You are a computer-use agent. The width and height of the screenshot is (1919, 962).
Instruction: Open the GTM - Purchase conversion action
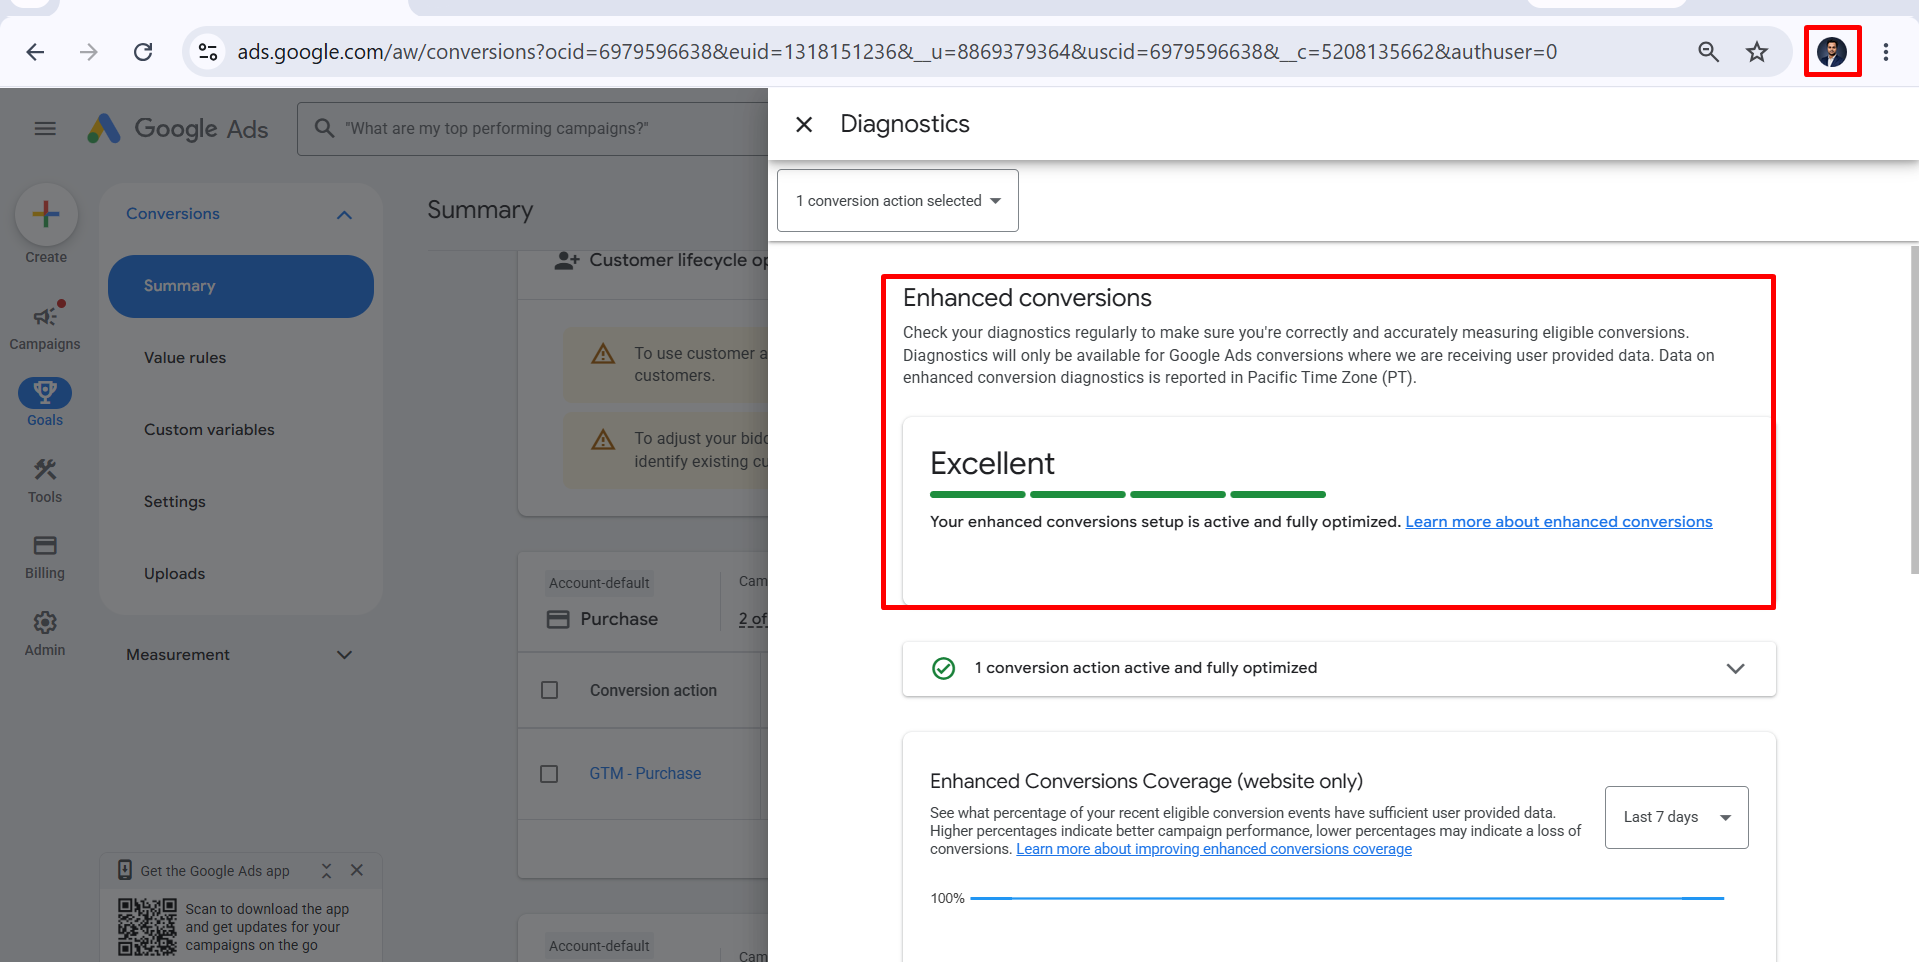pos(645,774)
